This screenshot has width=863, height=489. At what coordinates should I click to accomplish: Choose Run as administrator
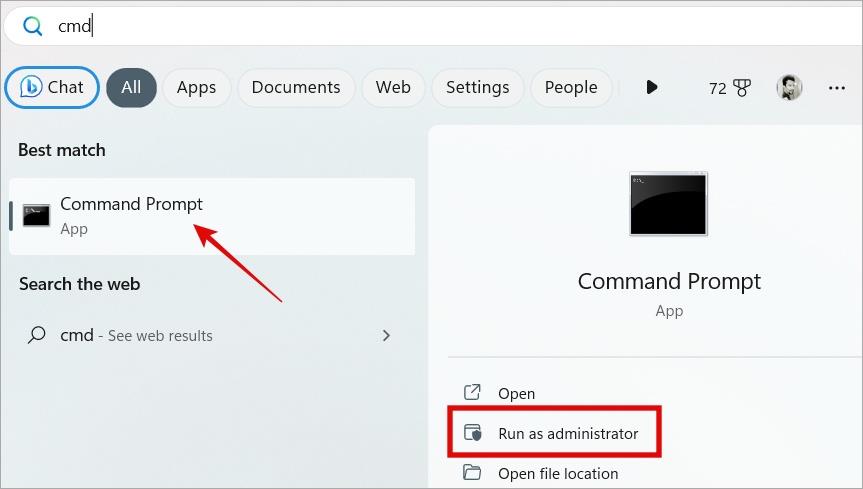(554, 433)
